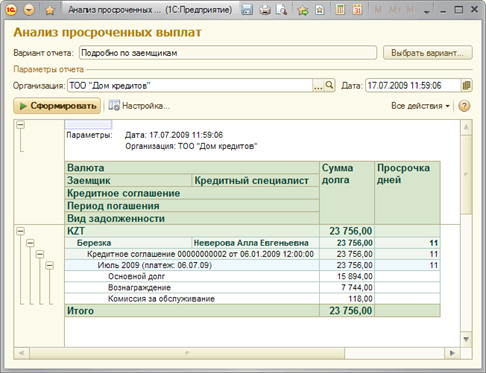Select the Вознаграждение row
The image size is (486, 373).
[192, 288]
